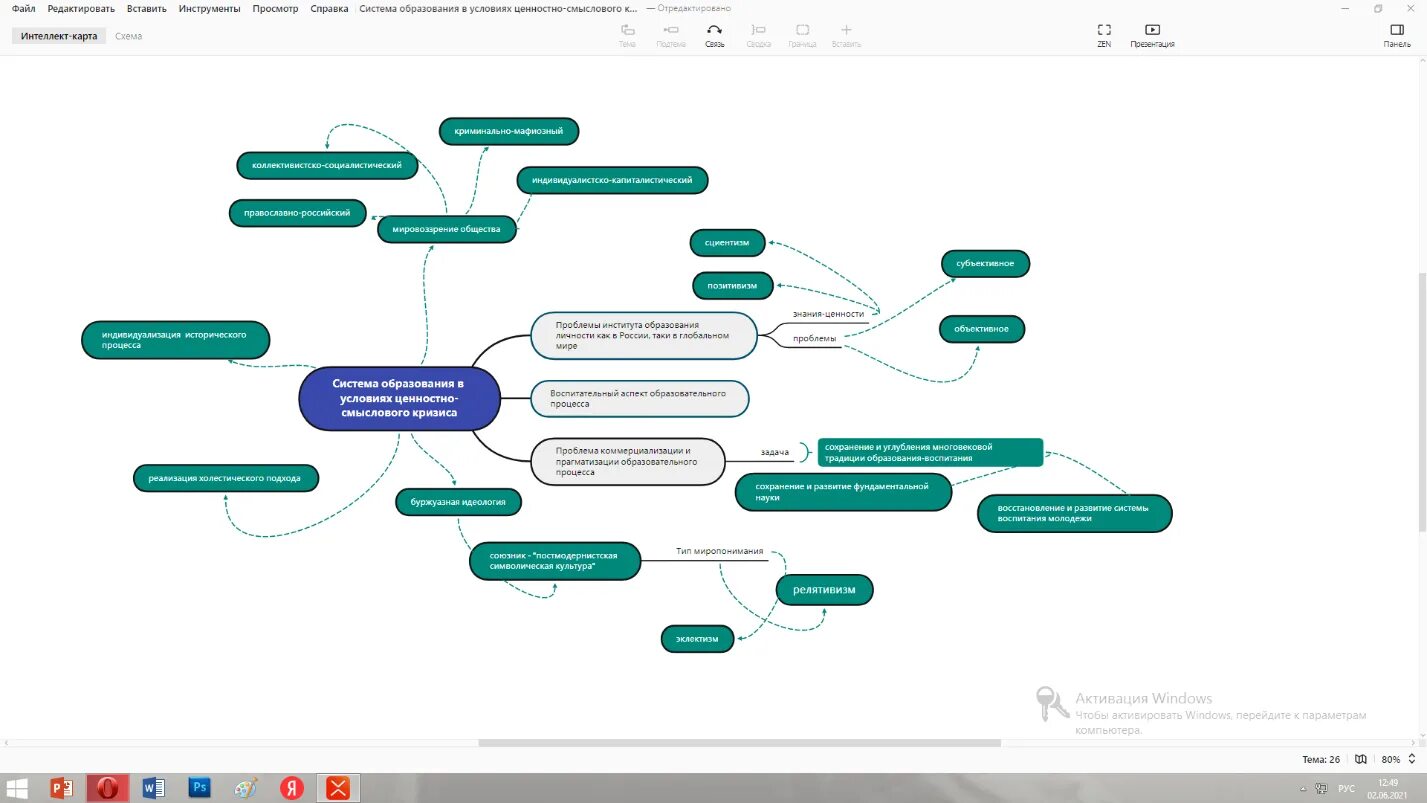1427x803 pixels.
Task: Select the Воспитательный аспект topic
Action: click(x=639, y=398)
